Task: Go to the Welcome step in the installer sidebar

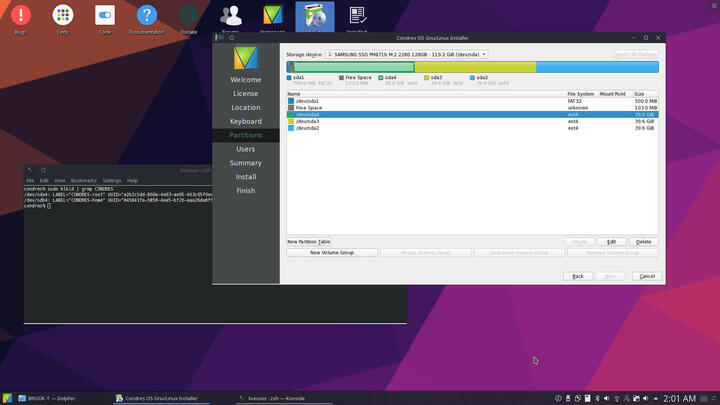Action: 246,79
